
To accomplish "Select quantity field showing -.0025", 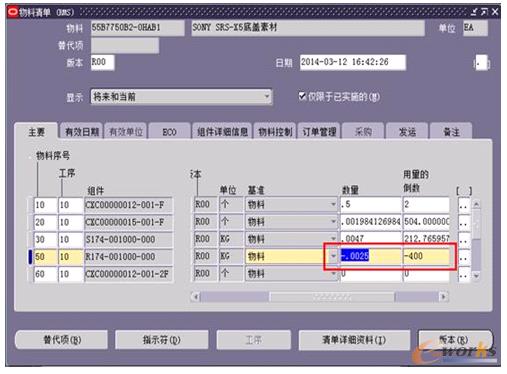I will (371, 256).
